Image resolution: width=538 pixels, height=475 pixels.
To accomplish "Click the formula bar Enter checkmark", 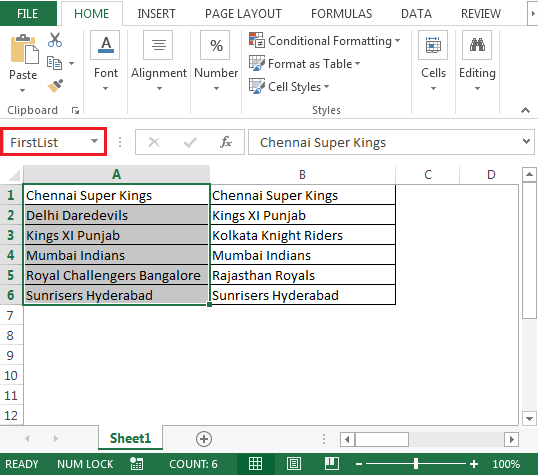I will pos(190,142).
